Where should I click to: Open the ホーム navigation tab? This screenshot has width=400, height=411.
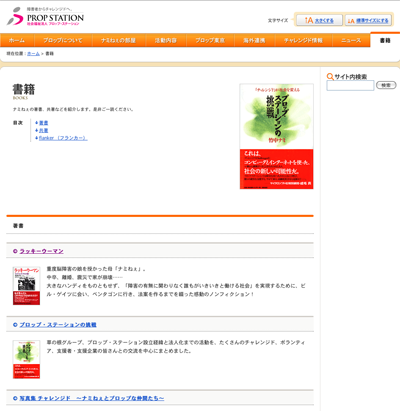17,40
